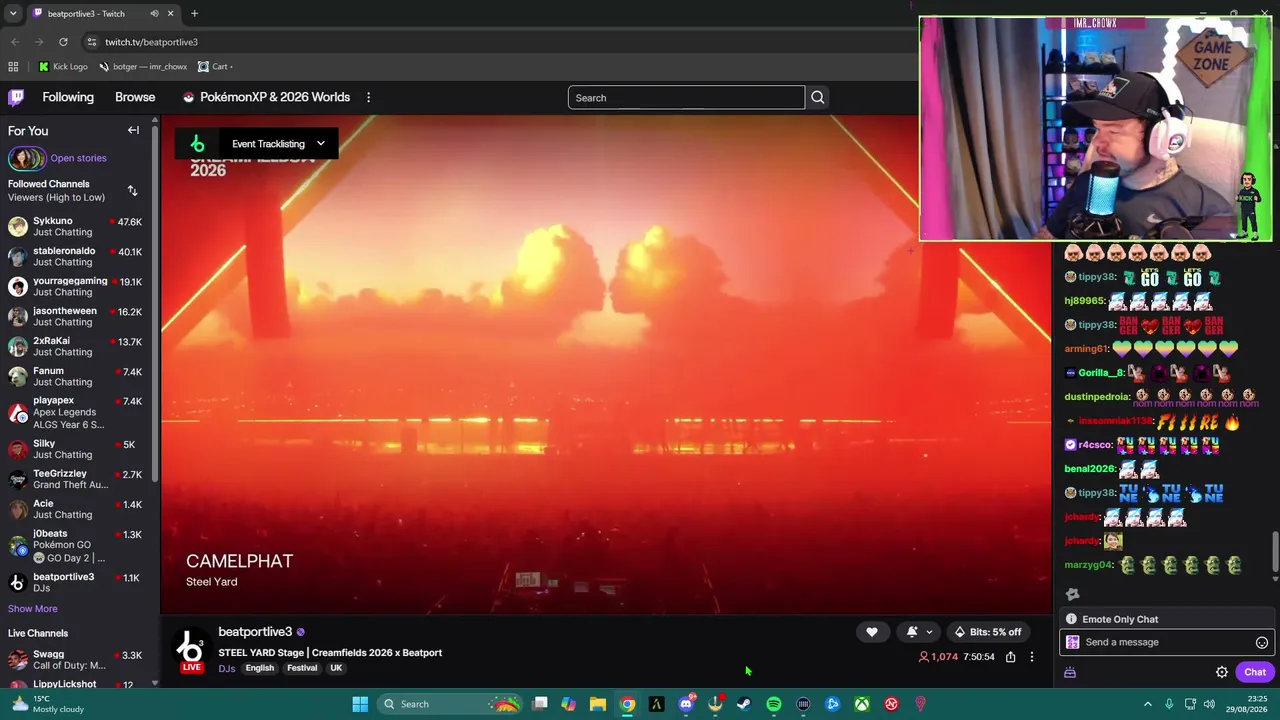Open the emote picker in chat
Screen dimensions: 1280x720
1262,643
